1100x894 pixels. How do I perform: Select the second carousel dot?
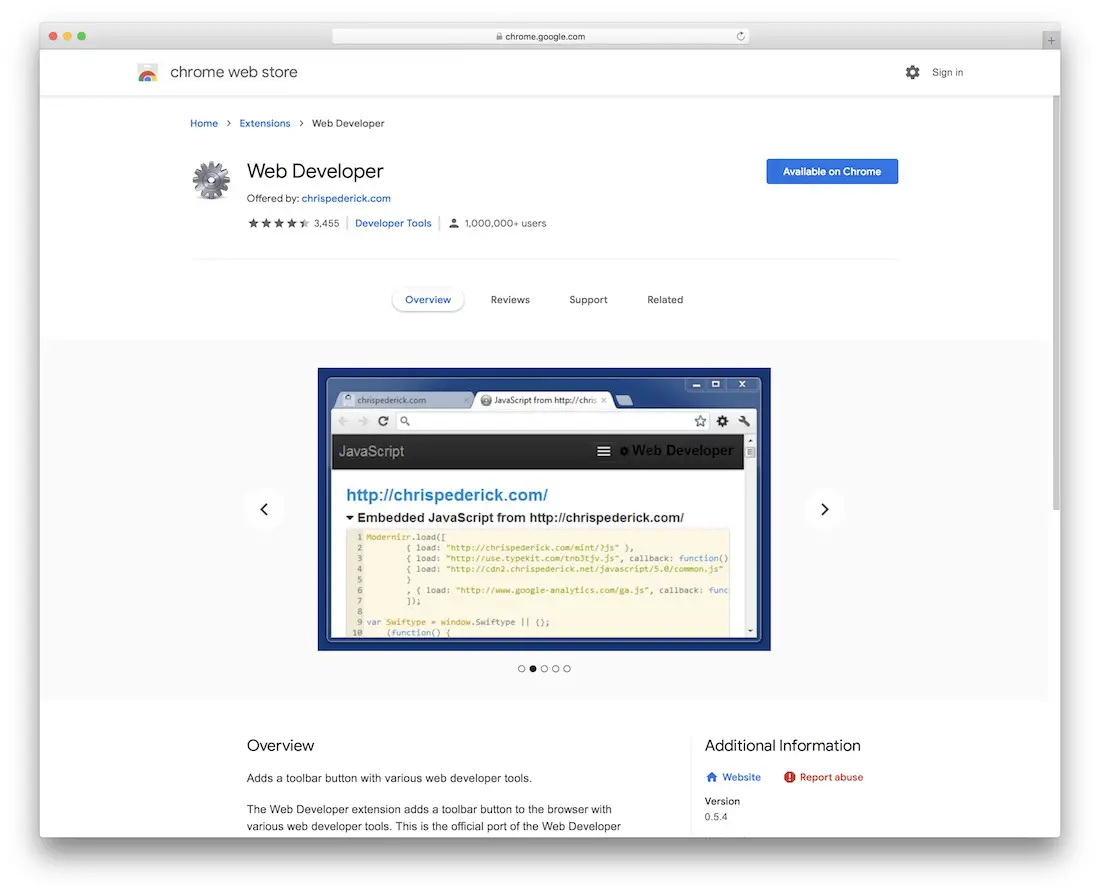(532, 669)
